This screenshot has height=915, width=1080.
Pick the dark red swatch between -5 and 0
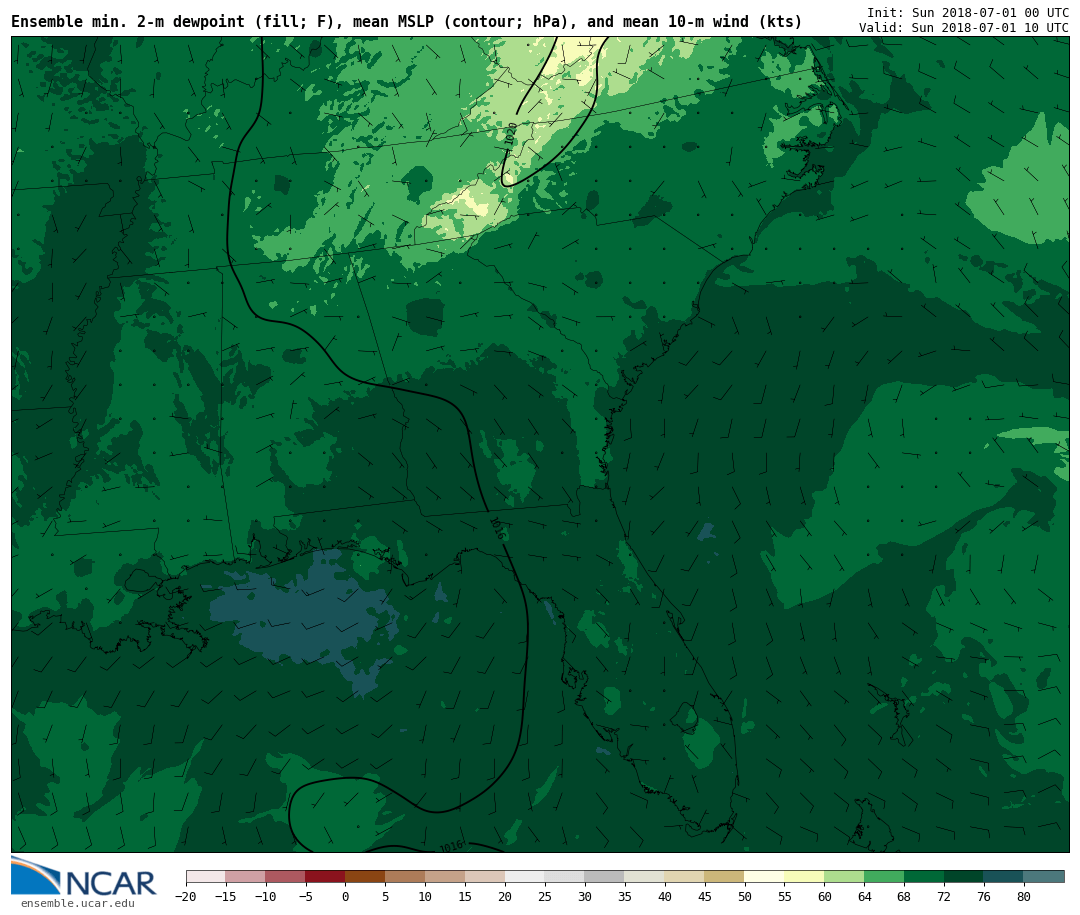click(325, 877)
